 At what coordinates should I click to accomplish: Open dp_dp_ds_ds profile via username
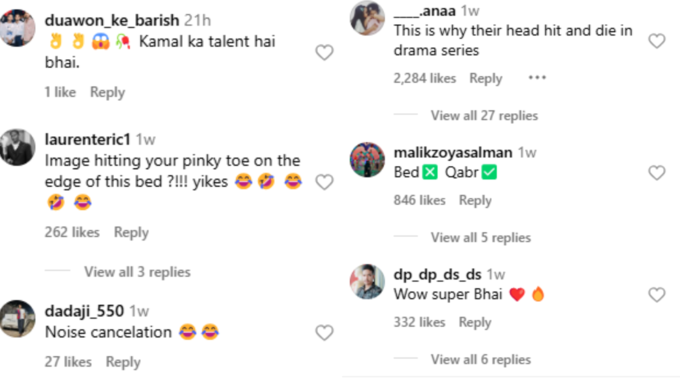pos(437,275)
